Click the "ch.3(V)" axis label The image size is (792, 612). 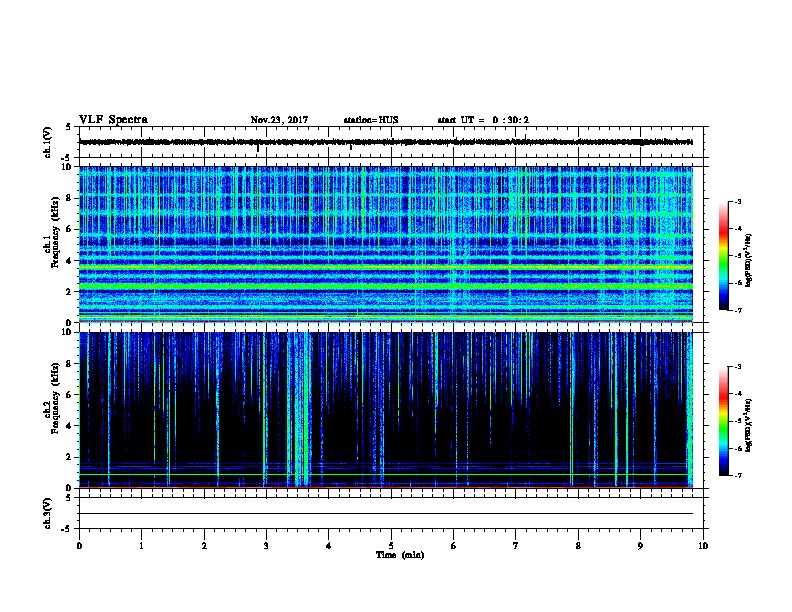[48, 513]
